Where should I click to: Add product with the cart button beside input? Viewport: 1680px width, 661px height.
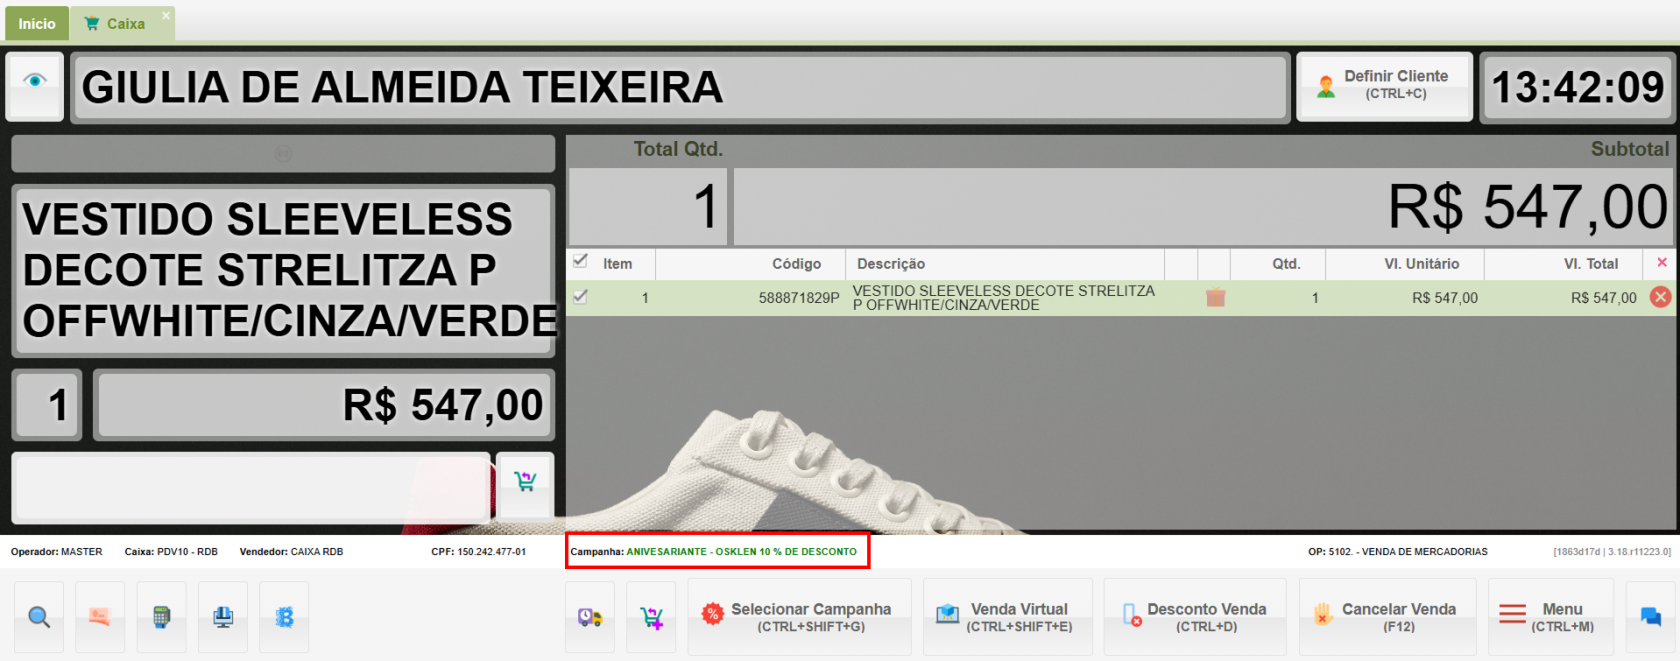coord(525,482)
